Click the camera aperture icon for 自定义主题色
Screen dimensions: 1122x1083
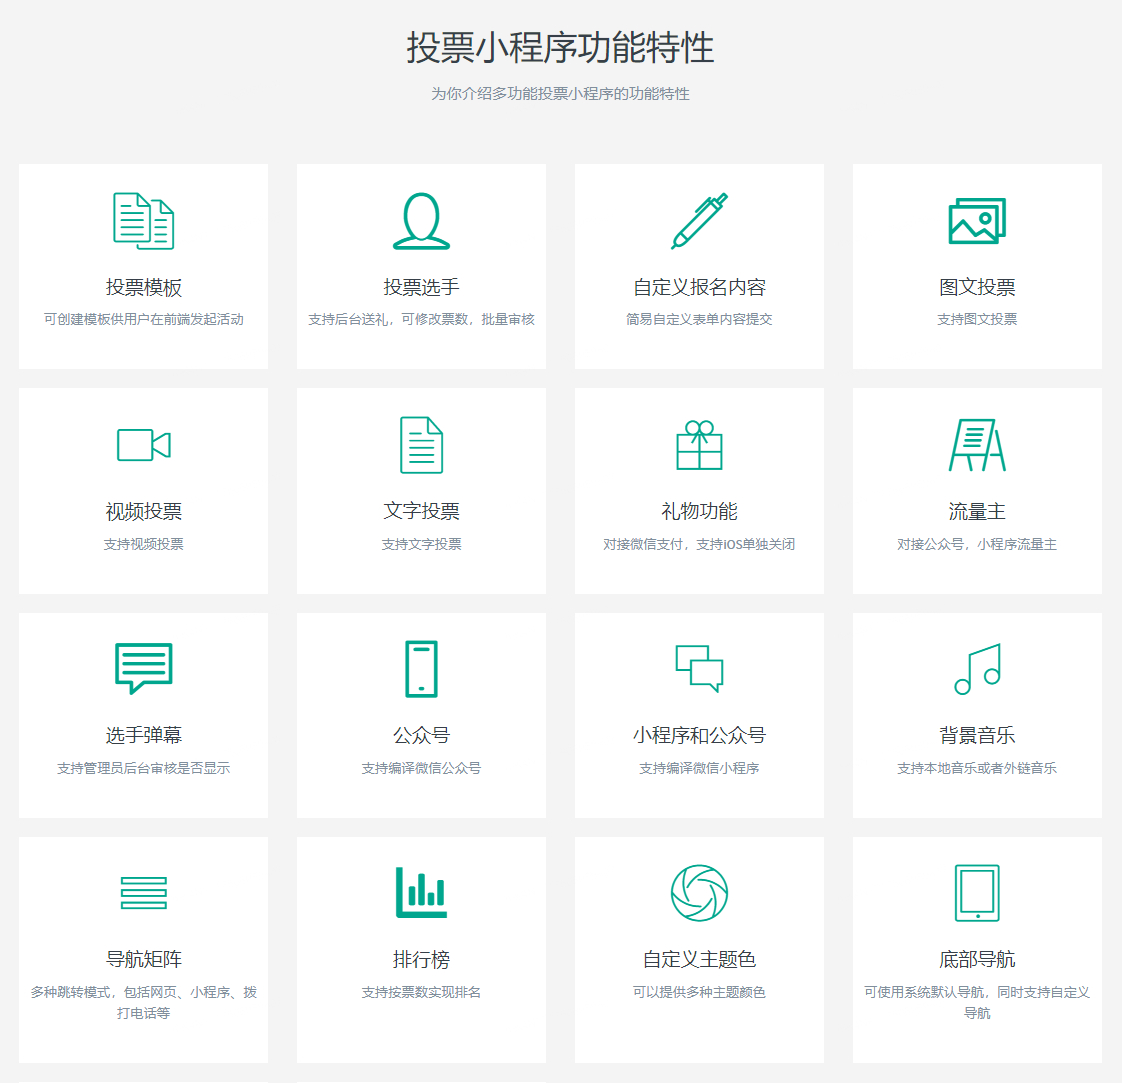(x=699, y=893)
